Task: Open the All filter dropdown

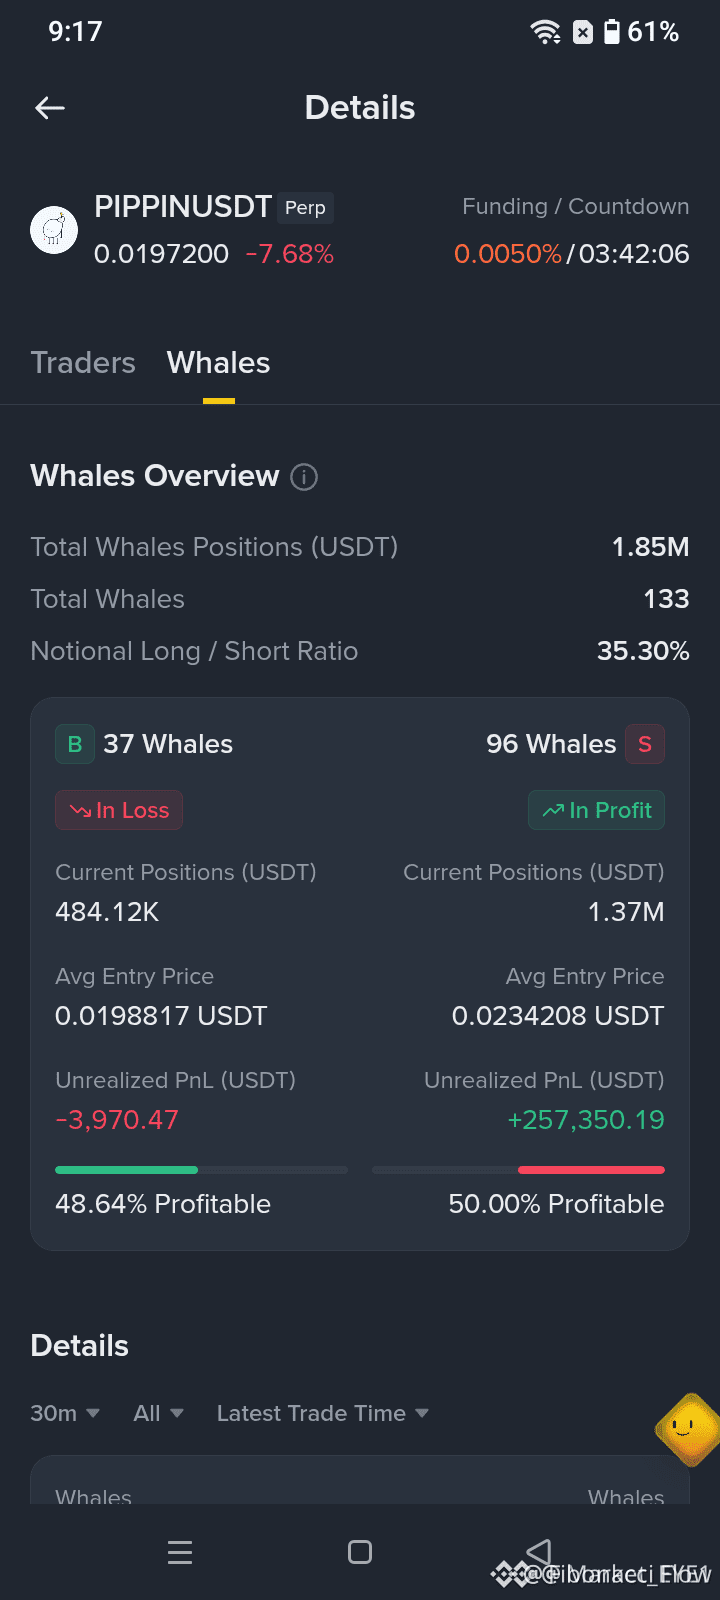Action: 159,1413
